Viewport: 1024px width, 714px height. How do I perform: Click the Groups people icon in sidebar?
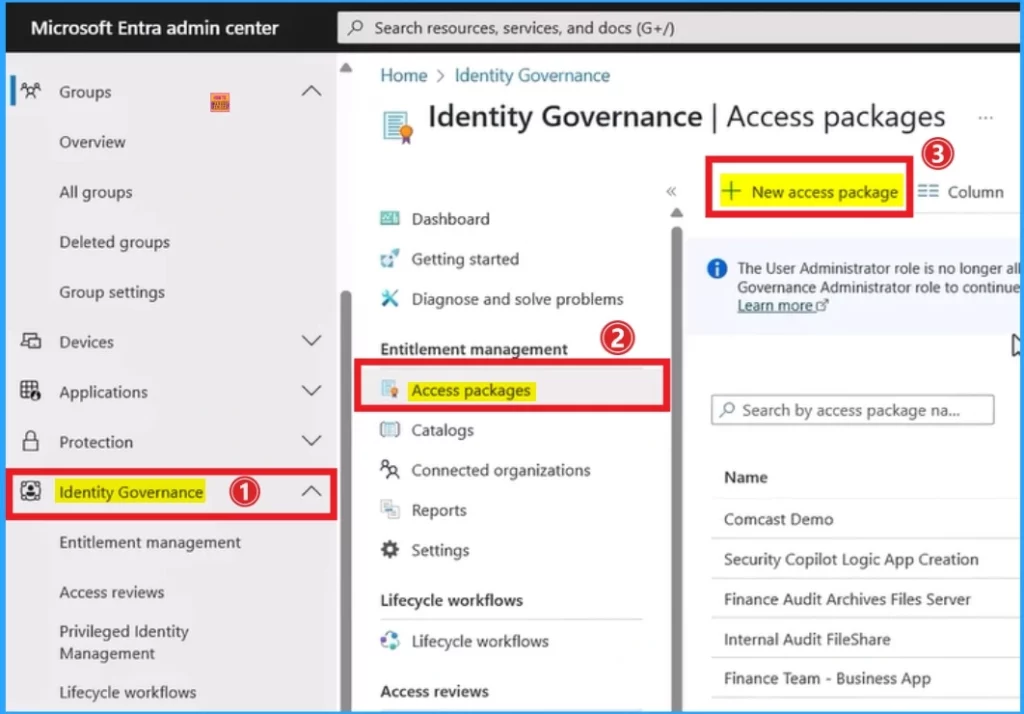tap(30, 90)
